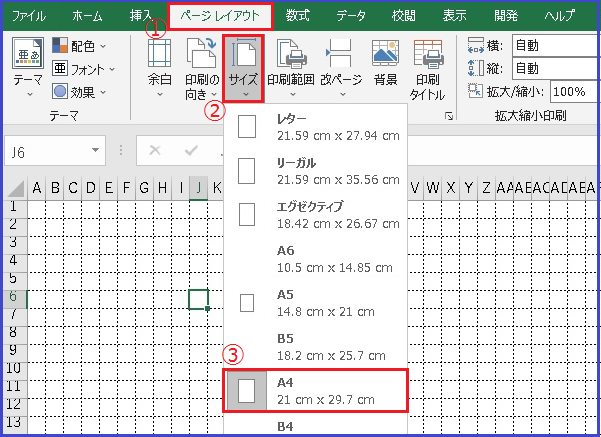The height and width of the screenshot is (437, 601).
Task: Click the 余白 (Margins) icon
Action: coord(159,53)
